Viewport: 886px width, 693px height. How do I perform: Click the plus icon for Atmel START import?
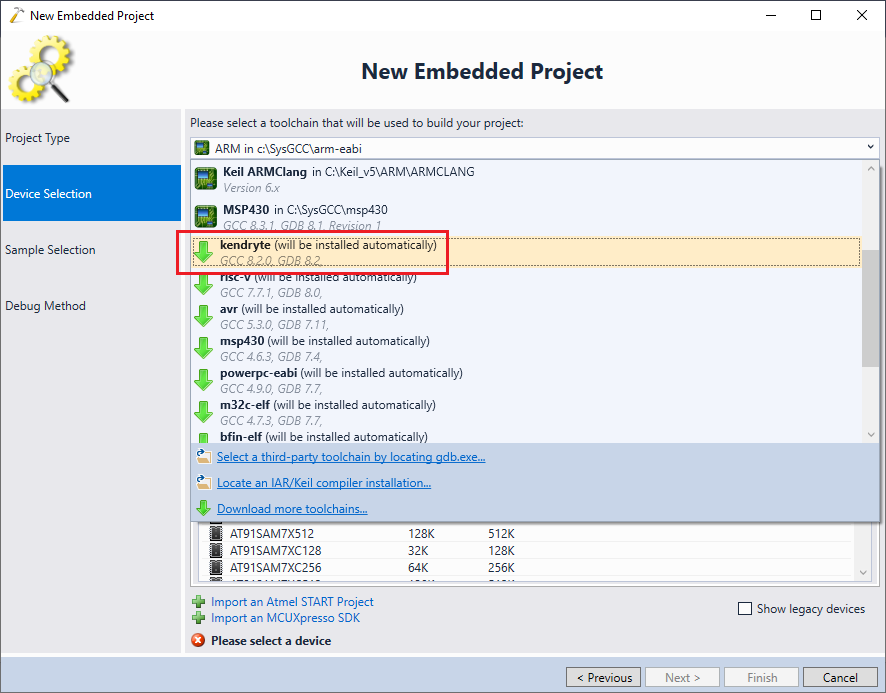coord(199,602)
